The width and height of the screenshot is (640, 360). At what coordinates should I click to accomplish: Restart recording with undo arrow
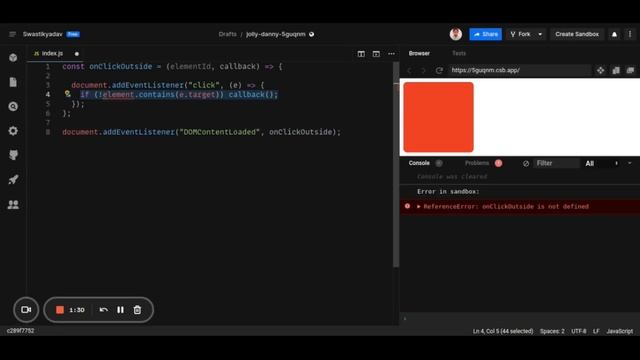click(x=104, y=310)
